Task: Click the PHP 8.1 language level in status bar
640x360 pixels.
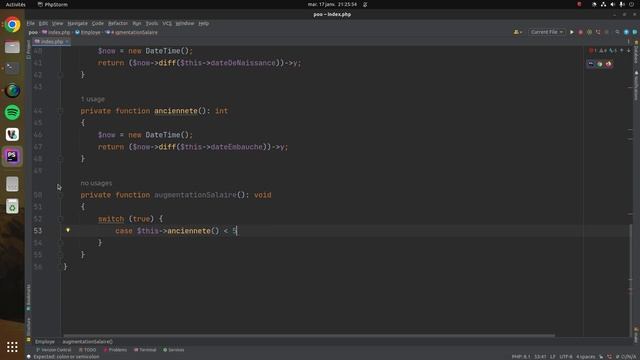Action: (521, 357)
